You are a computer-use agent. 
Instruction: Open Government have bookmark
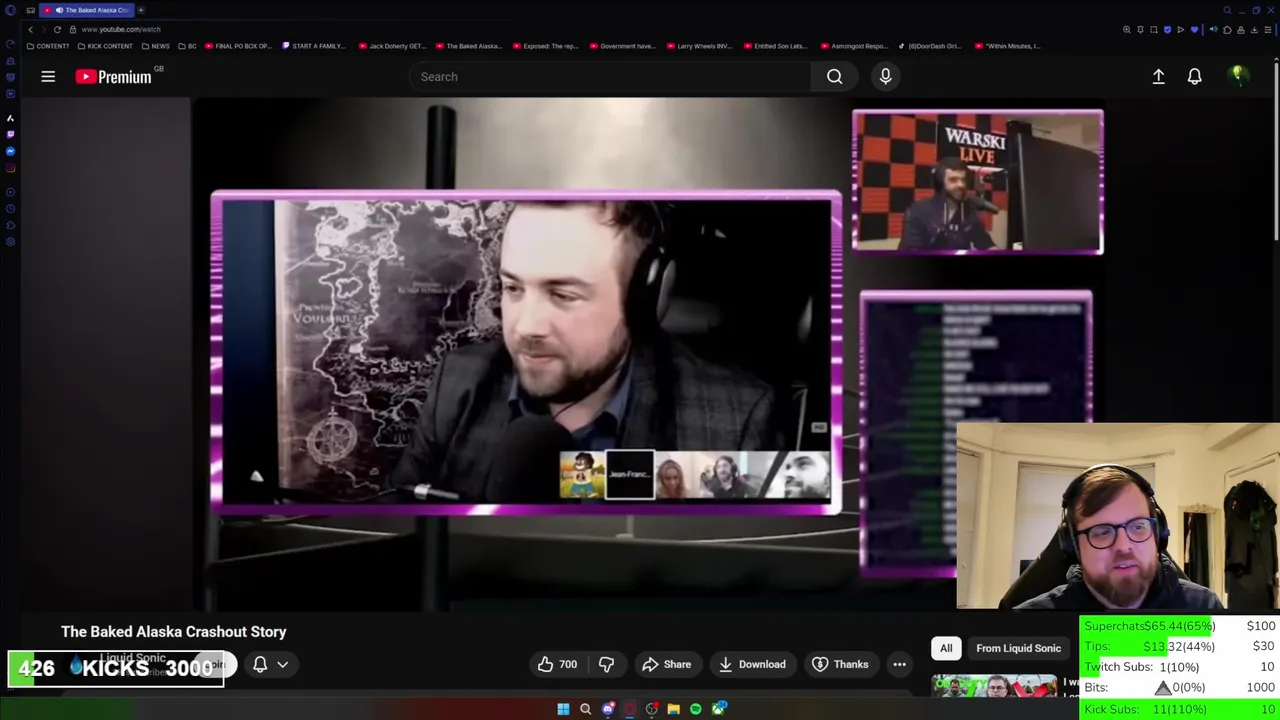pos(622,46)
